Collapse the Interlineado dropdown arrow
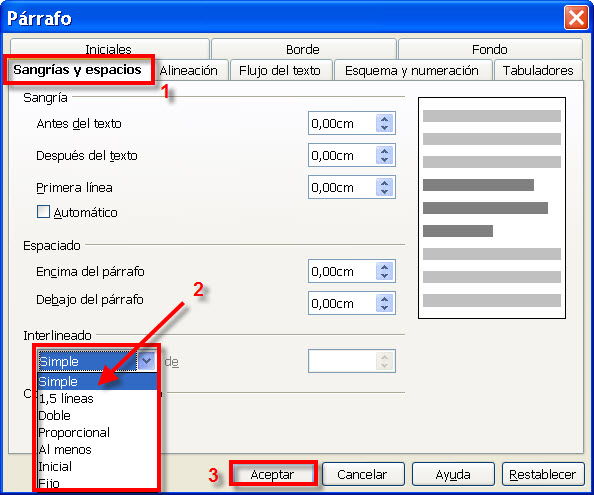594x495 pixels. [x=147, y=361]
